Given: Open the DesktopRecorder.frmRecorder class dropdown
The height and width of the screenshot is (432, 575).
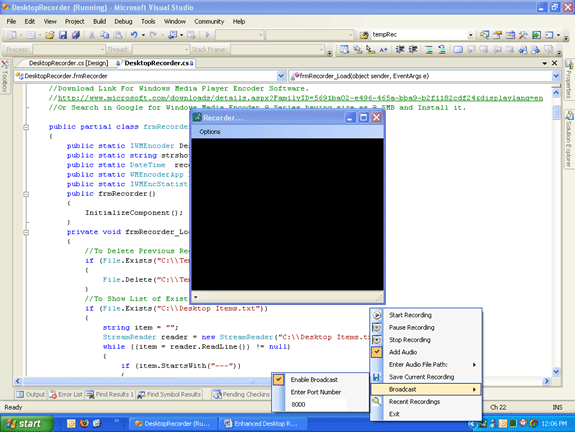Looking at the screenshot, I should 281,76.
